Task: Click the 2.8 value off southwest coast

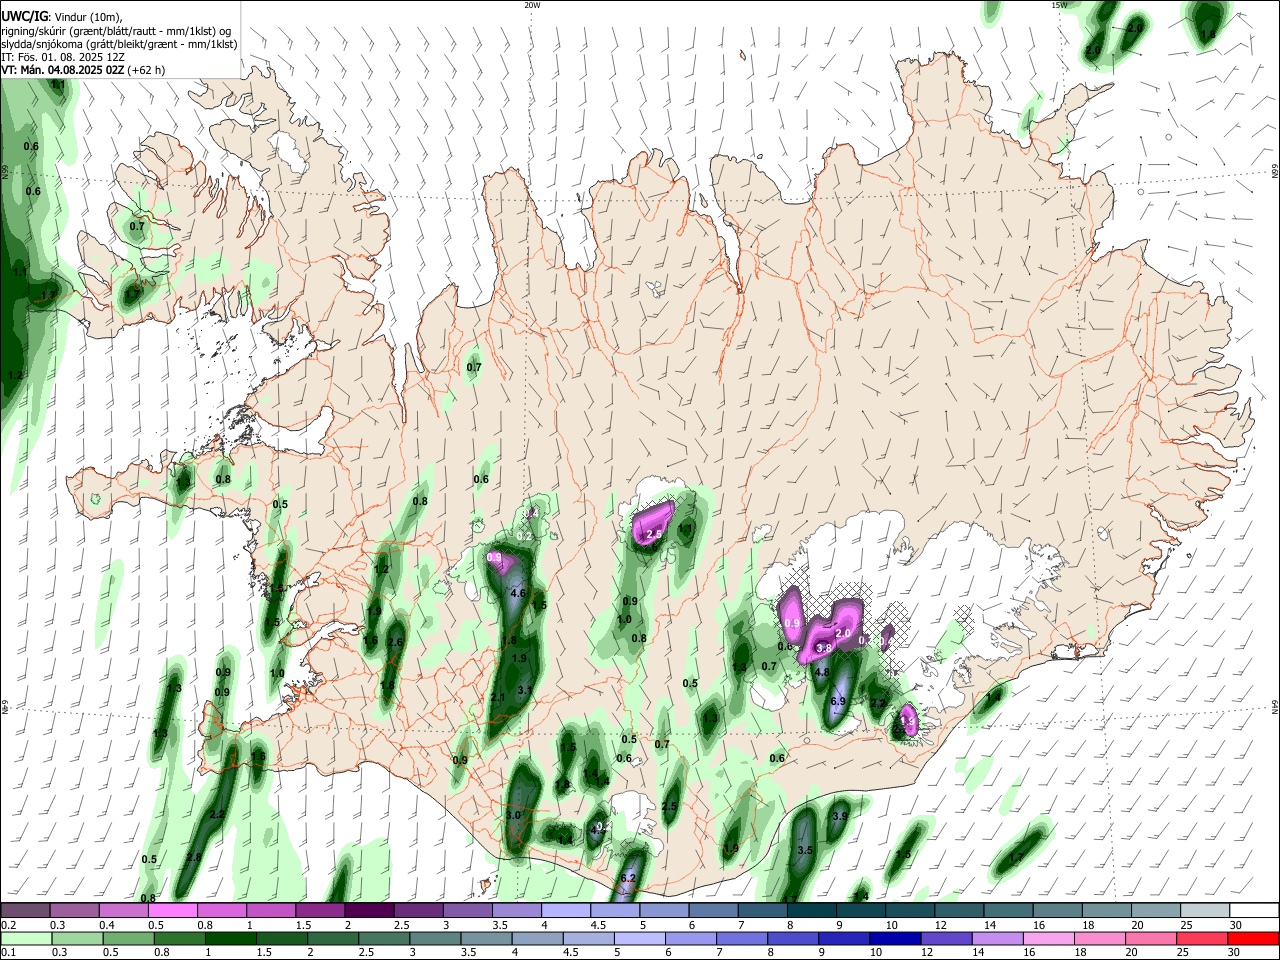Action: pos(194,857)
